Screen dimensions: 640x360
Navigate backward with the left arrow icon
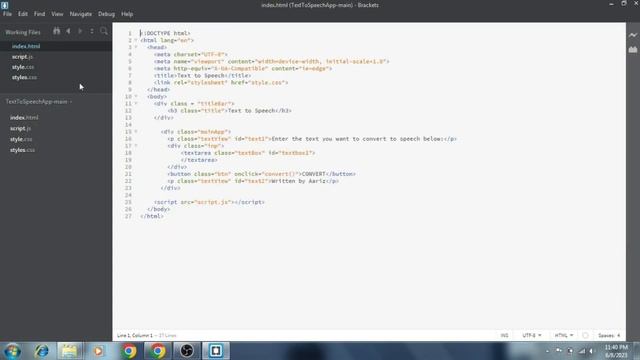[68, 31]
